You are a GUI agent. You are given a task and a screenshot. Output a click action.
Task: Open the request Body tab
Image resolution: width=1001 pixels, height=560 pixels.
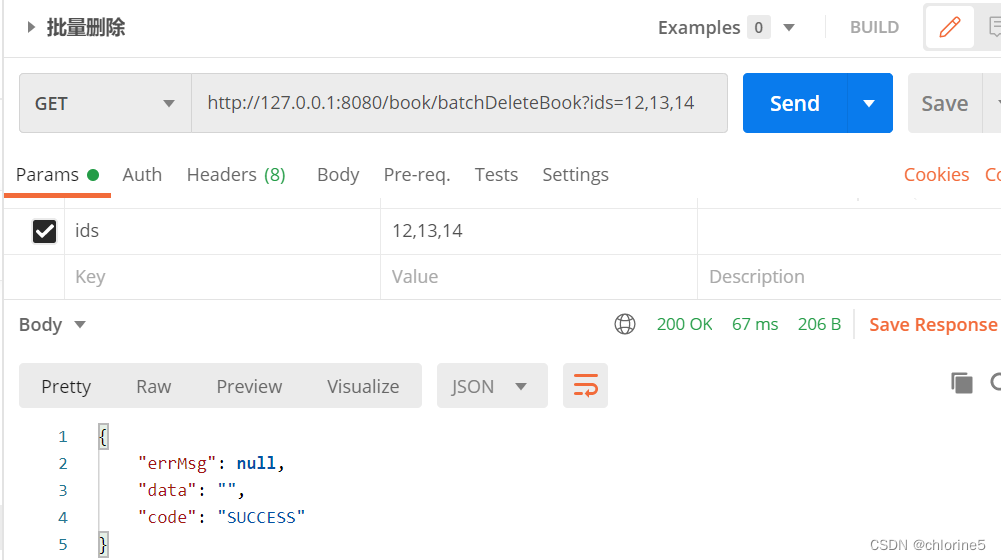338,174
